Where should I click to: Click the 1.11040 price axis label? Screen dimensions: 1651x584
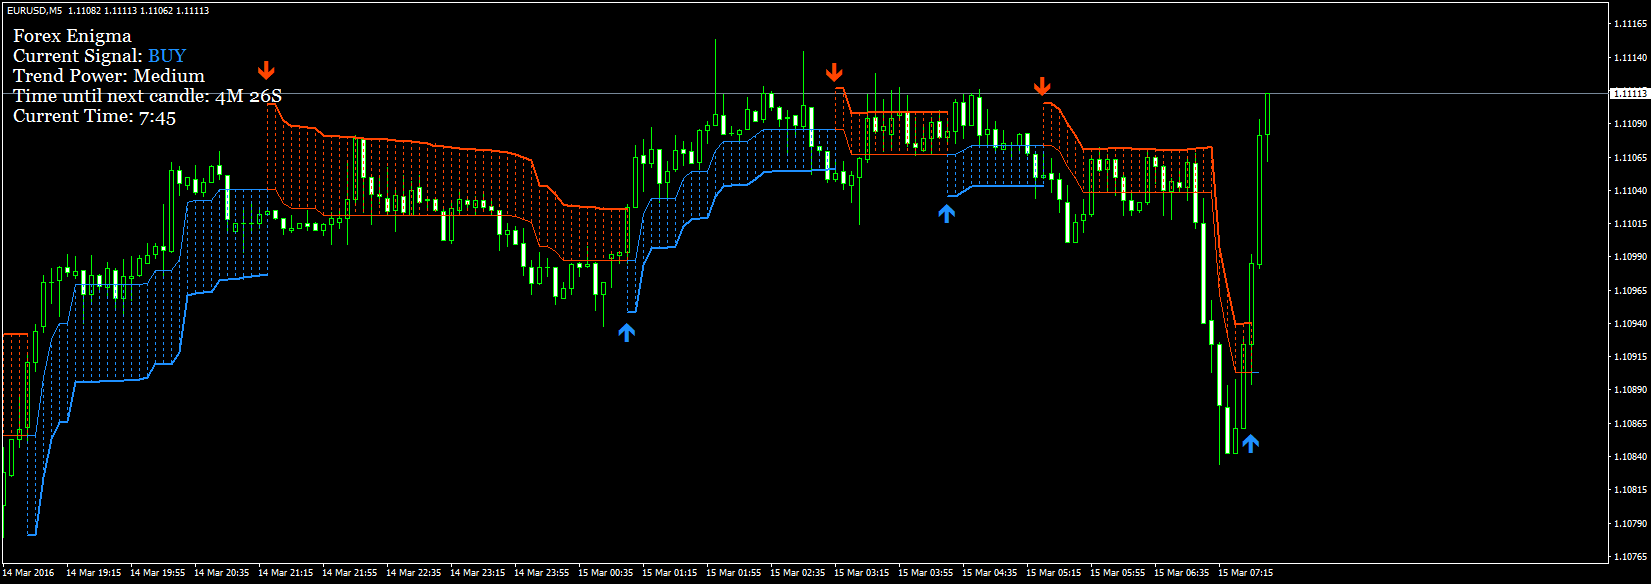tap(1630, 191)
